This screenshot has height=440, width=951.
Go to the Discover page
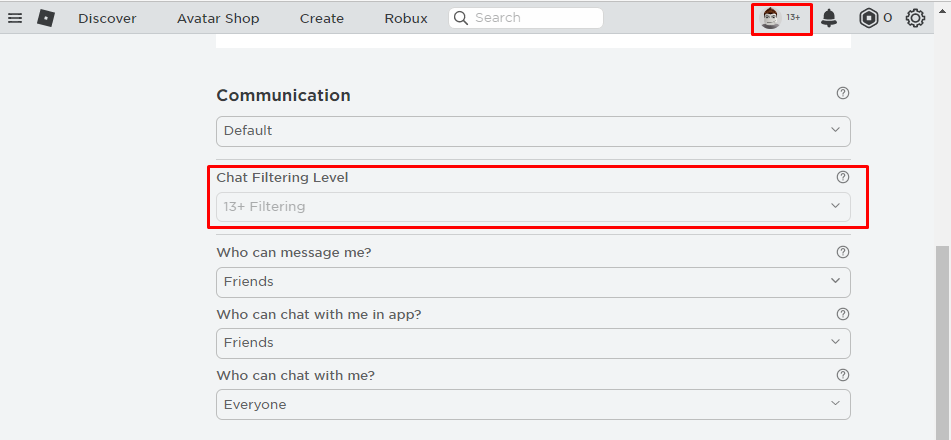[x=107, y=19]
